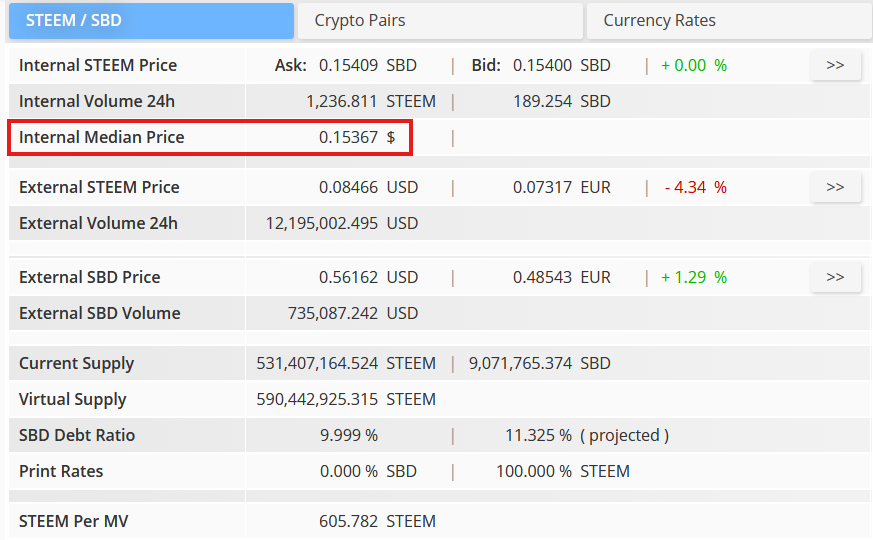Image resolution: width=873 pixels, height=540 pixels.
Task: Select the 0.15367 median price value
Action: point(348,138)
